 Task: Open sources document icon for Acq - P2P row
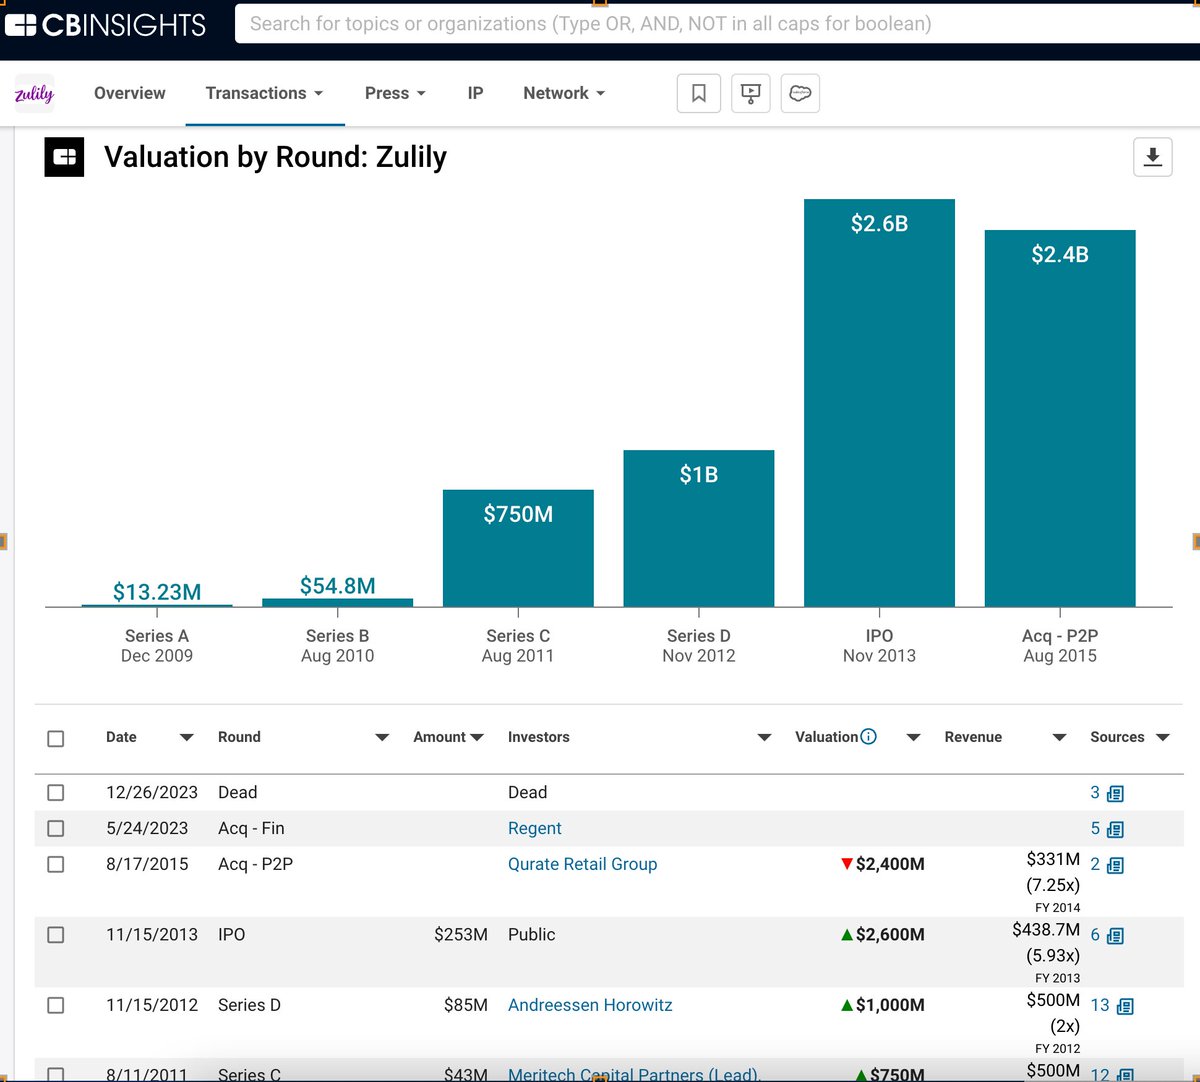point(1116,865)
